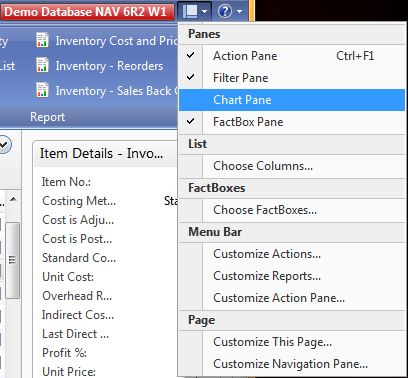Viewport: 408px width, 378px height.
Task: Open the Inventory - Reorders report
Action: 109,66
